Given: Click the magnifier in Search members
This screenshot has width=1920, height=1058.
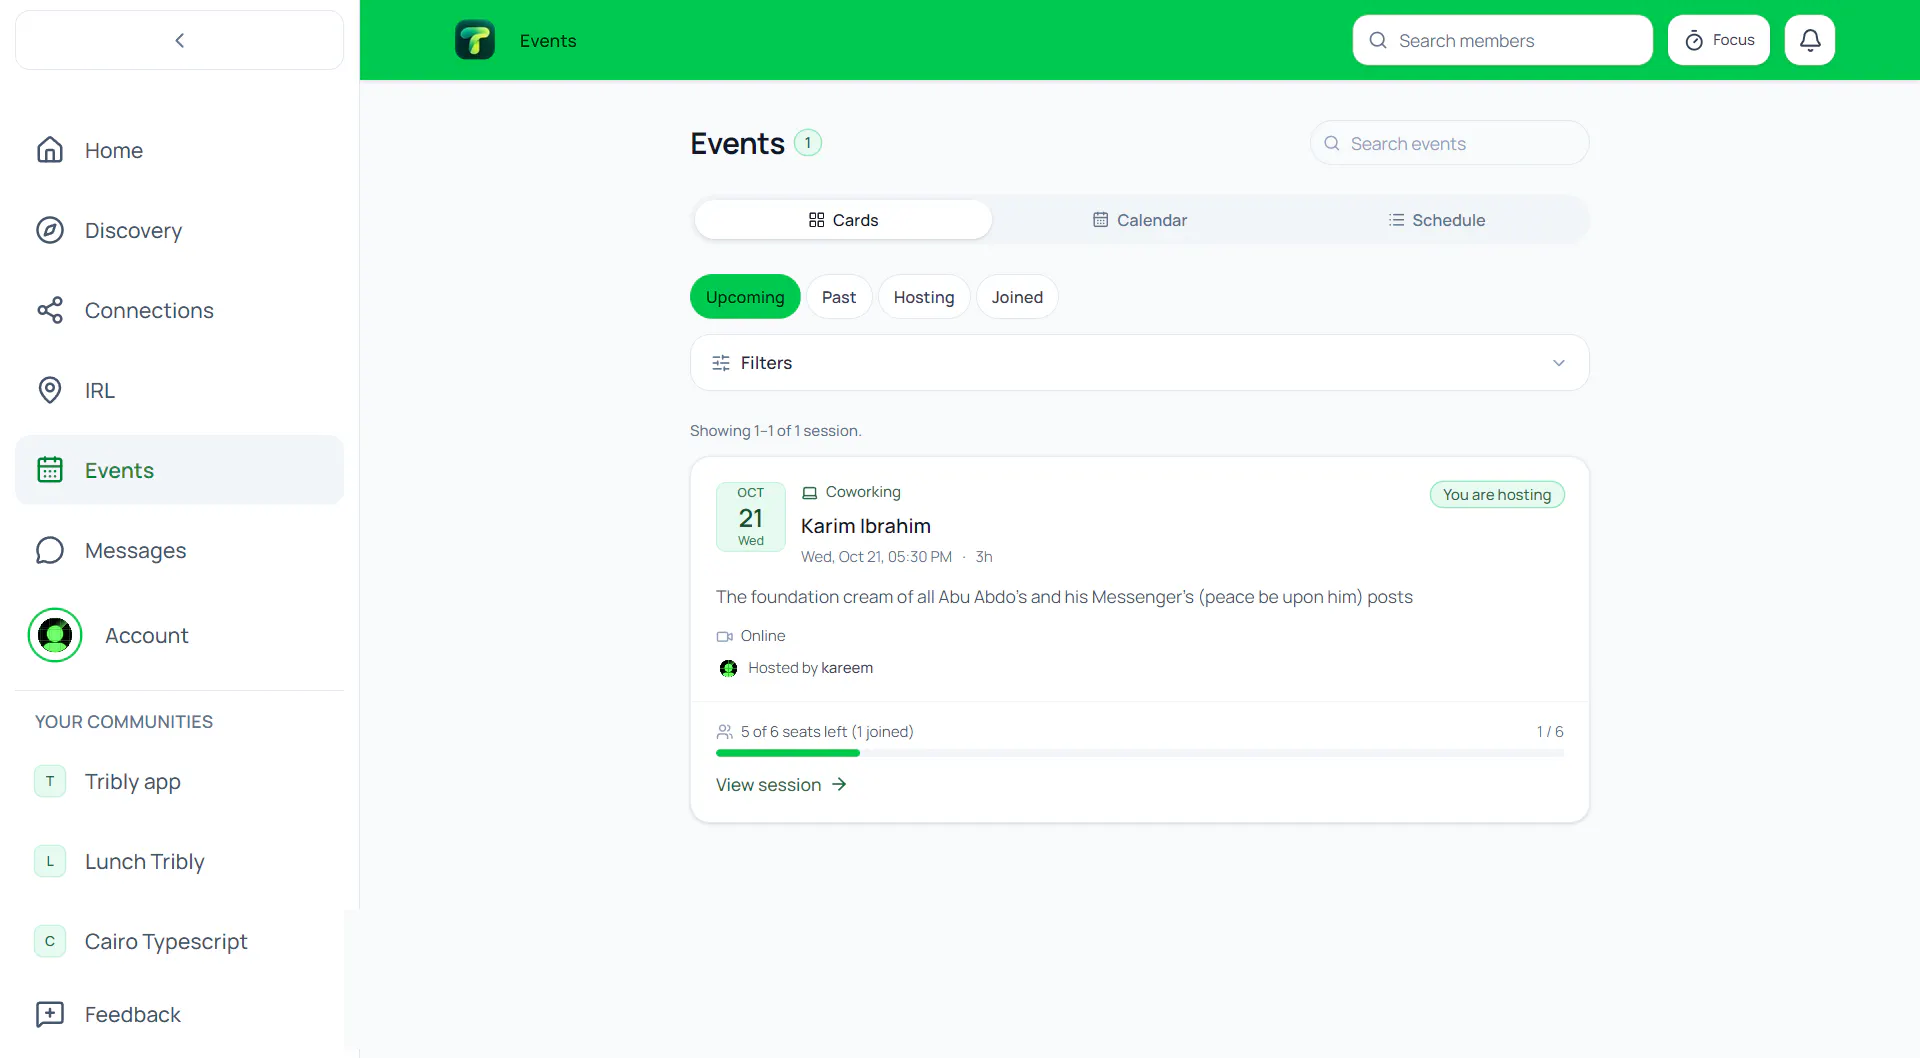Looking at the screenshot, I should (x=1378, y=40).
